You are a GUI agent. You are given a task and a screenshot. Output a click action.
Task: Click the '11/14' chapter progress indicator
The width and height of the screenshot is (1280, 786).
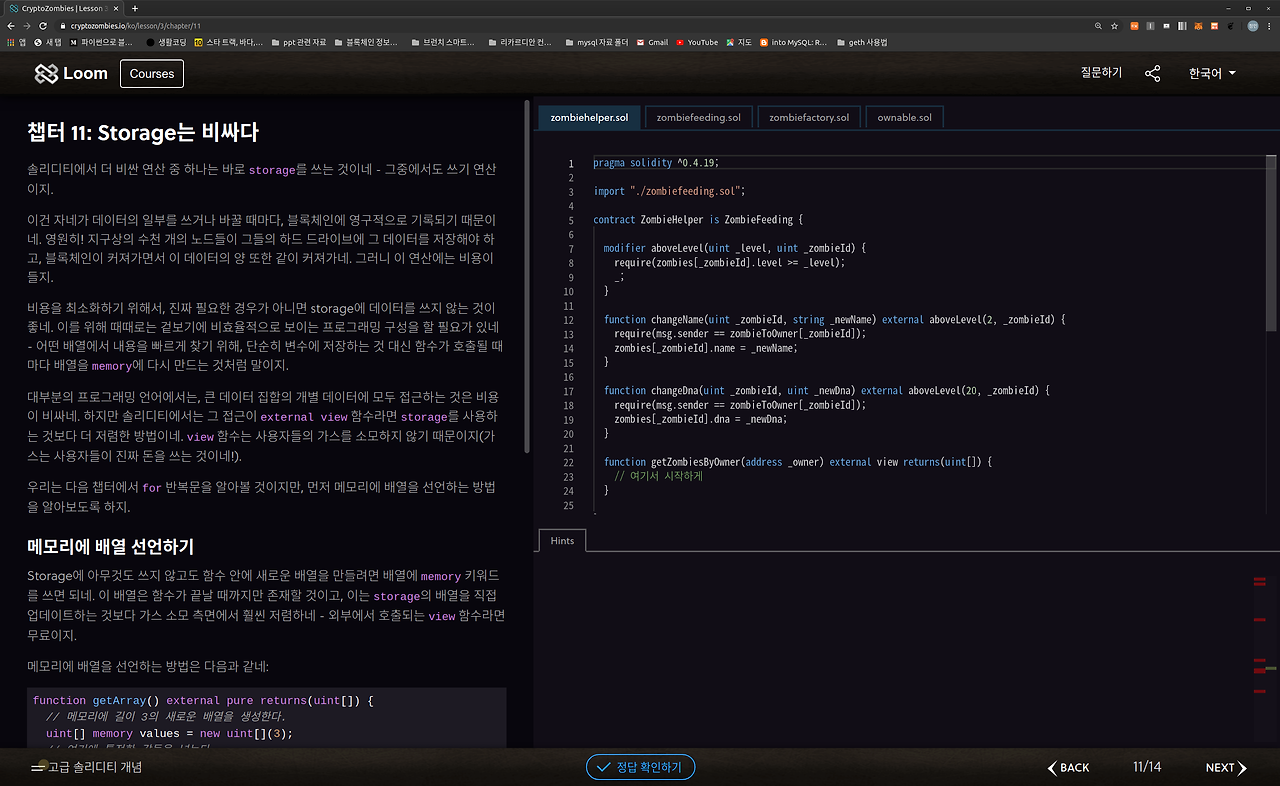point(1147,767)
